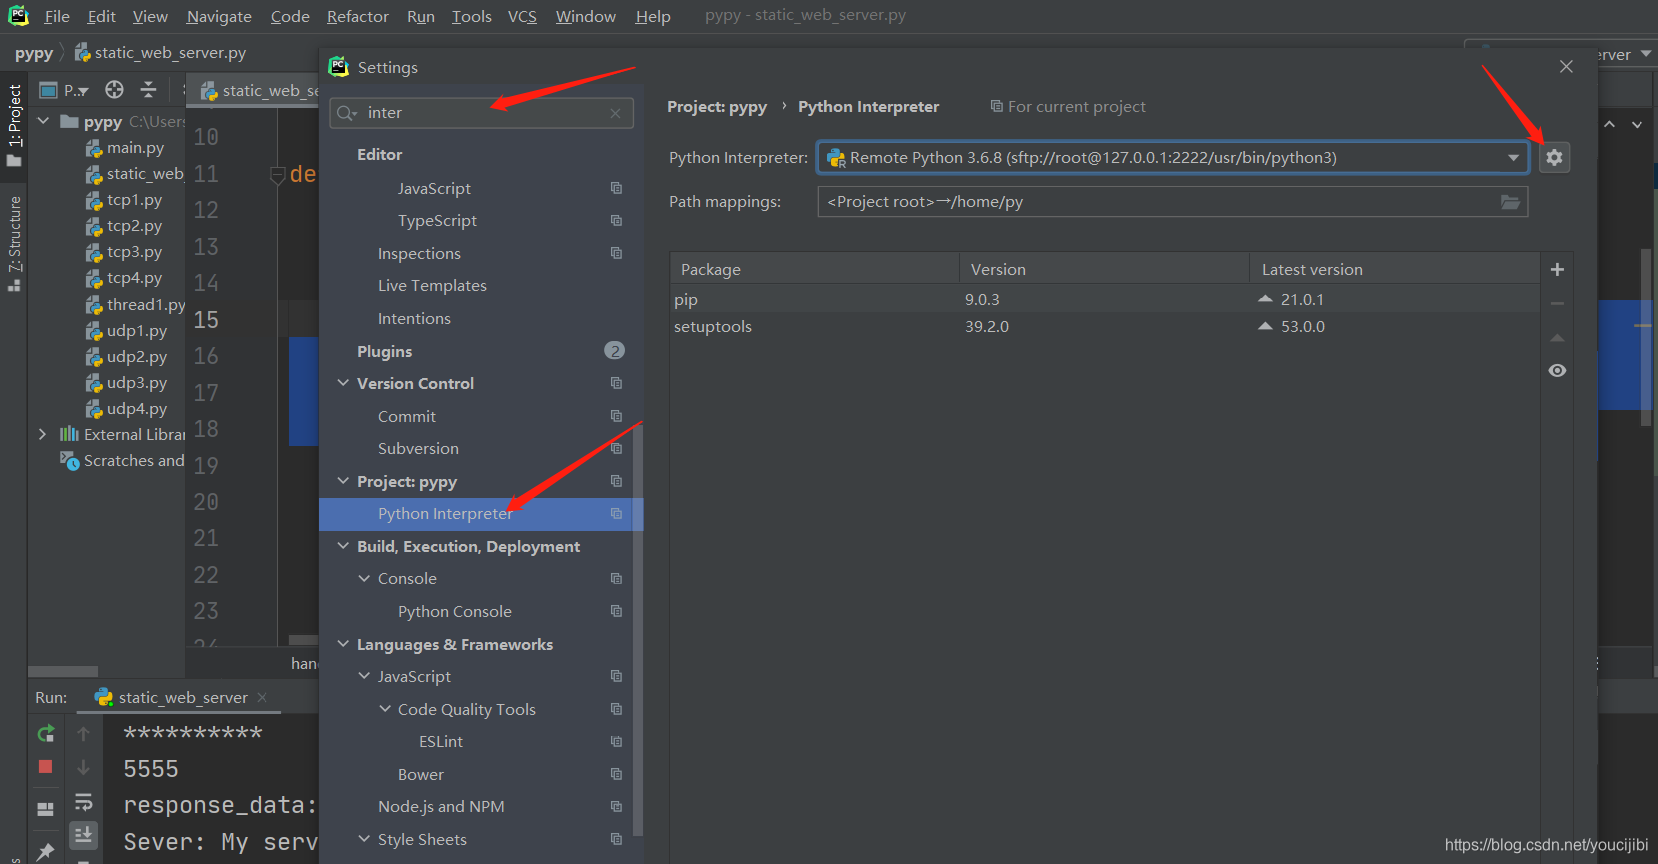Click copy icon next to JavaScript under Editor
Image resolution: width=1658 pixels, height=864 pixels.
click(616, 188)
